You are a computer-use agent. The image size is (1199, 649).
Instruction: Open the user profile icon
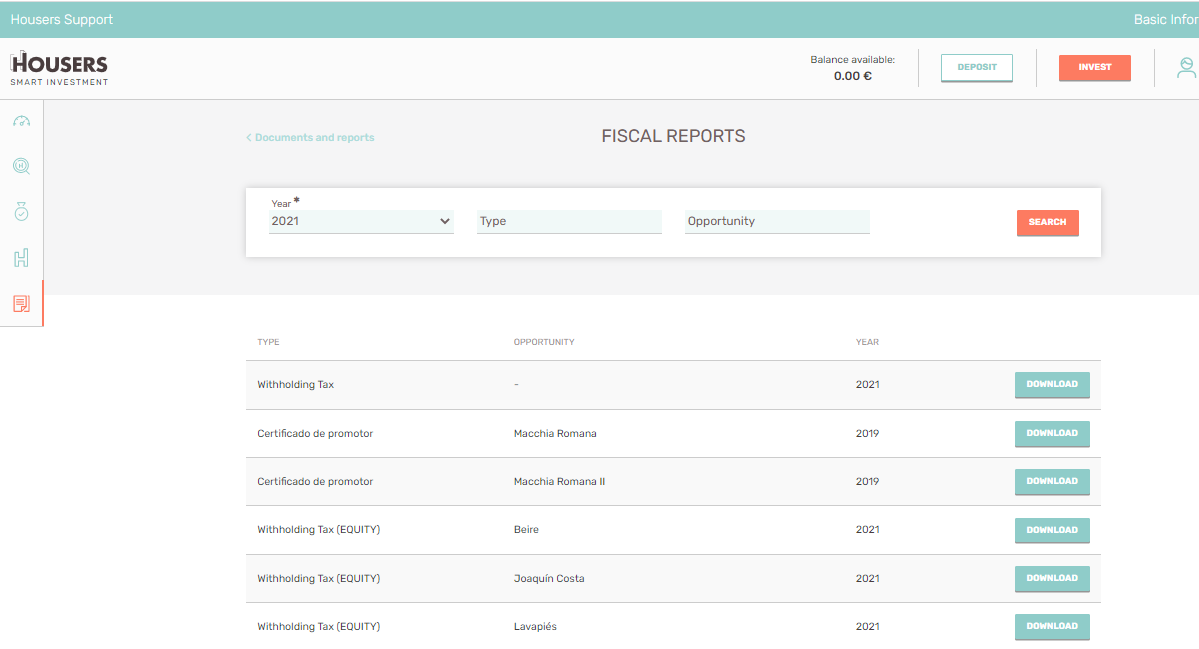tap(1186, 68)
